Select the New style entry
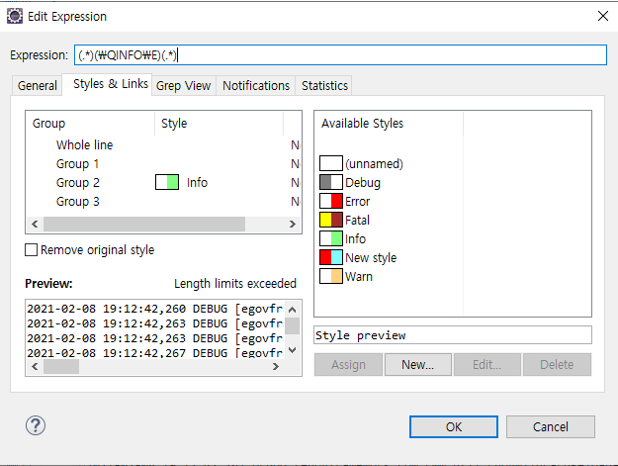The image size is (618, 466). coord(370,258)
